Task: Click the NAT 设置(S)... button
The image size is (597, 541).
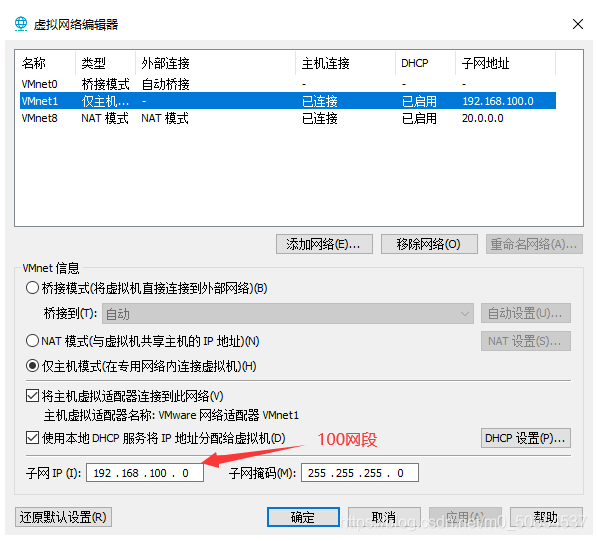Action: (x=526, y=341)
